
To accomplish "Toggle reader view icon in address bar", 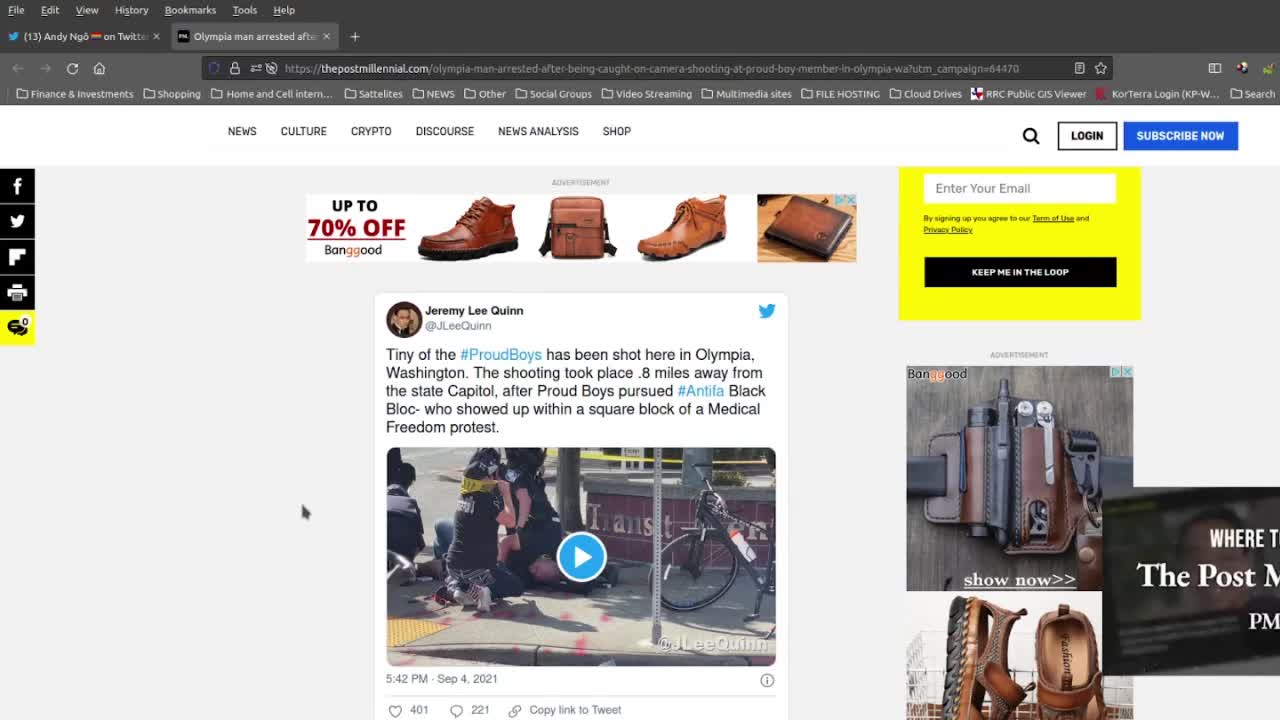I will coord(1079,68).
